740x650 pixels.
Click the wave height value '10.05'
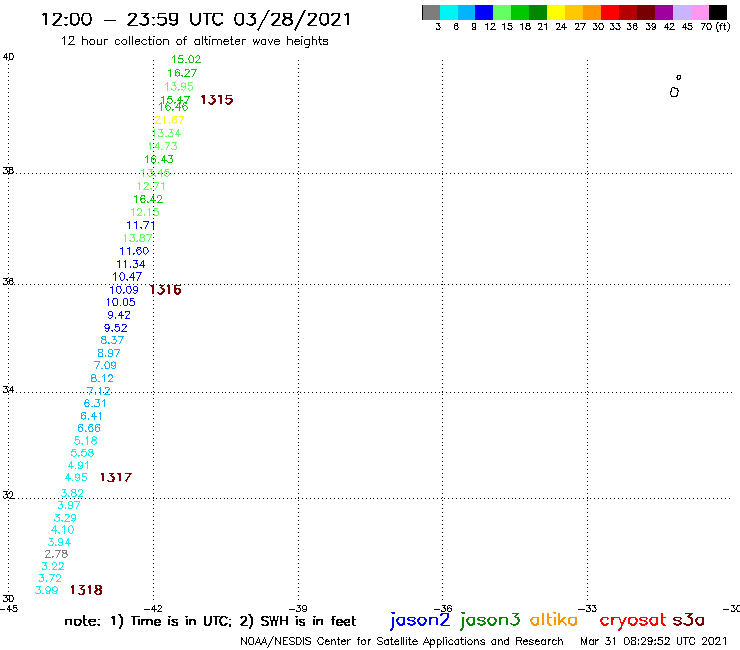pos(120,303)
